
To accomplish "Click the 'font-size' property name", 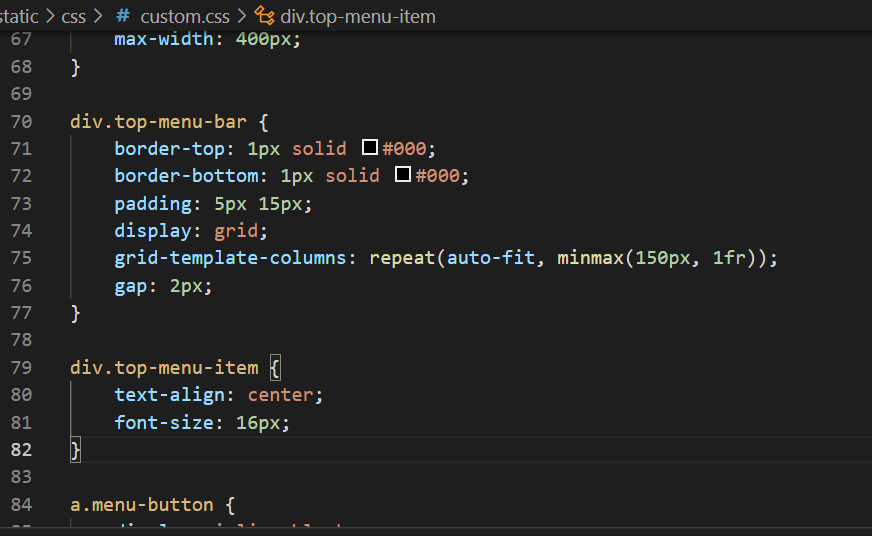I will pyautogui.click(x=164, y=423).
